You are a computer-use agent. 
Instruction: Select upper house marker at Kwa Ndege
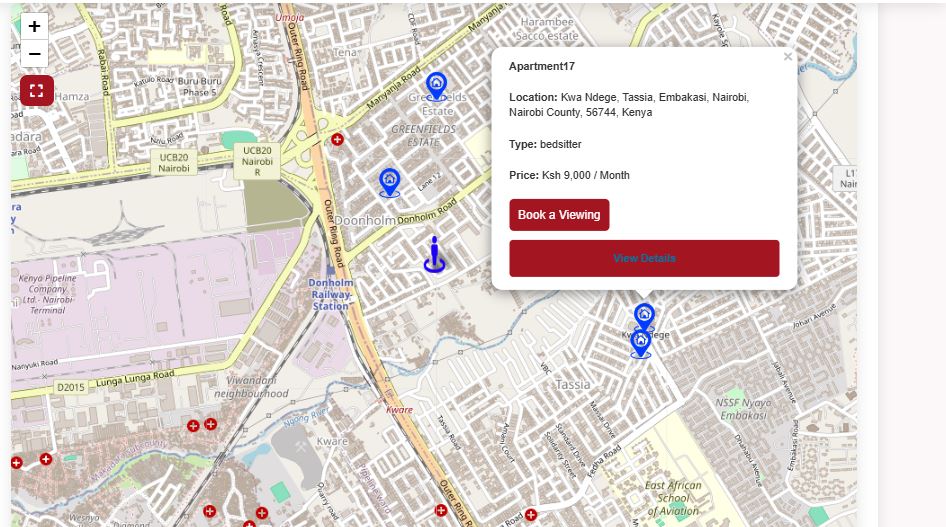(645, 316)
